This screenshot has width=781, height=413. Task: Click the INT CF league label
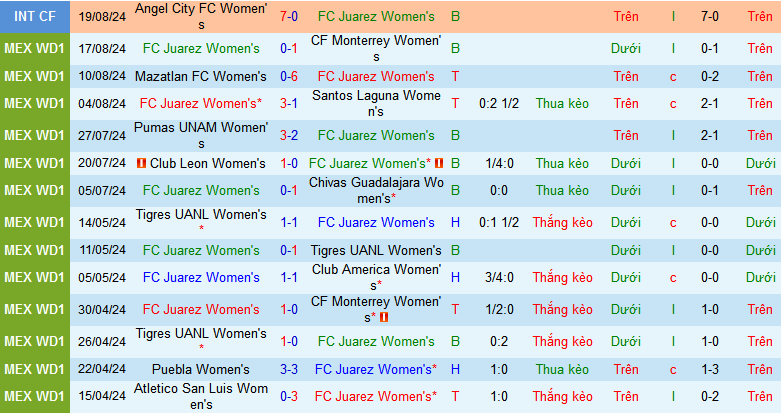pos(34,16)
